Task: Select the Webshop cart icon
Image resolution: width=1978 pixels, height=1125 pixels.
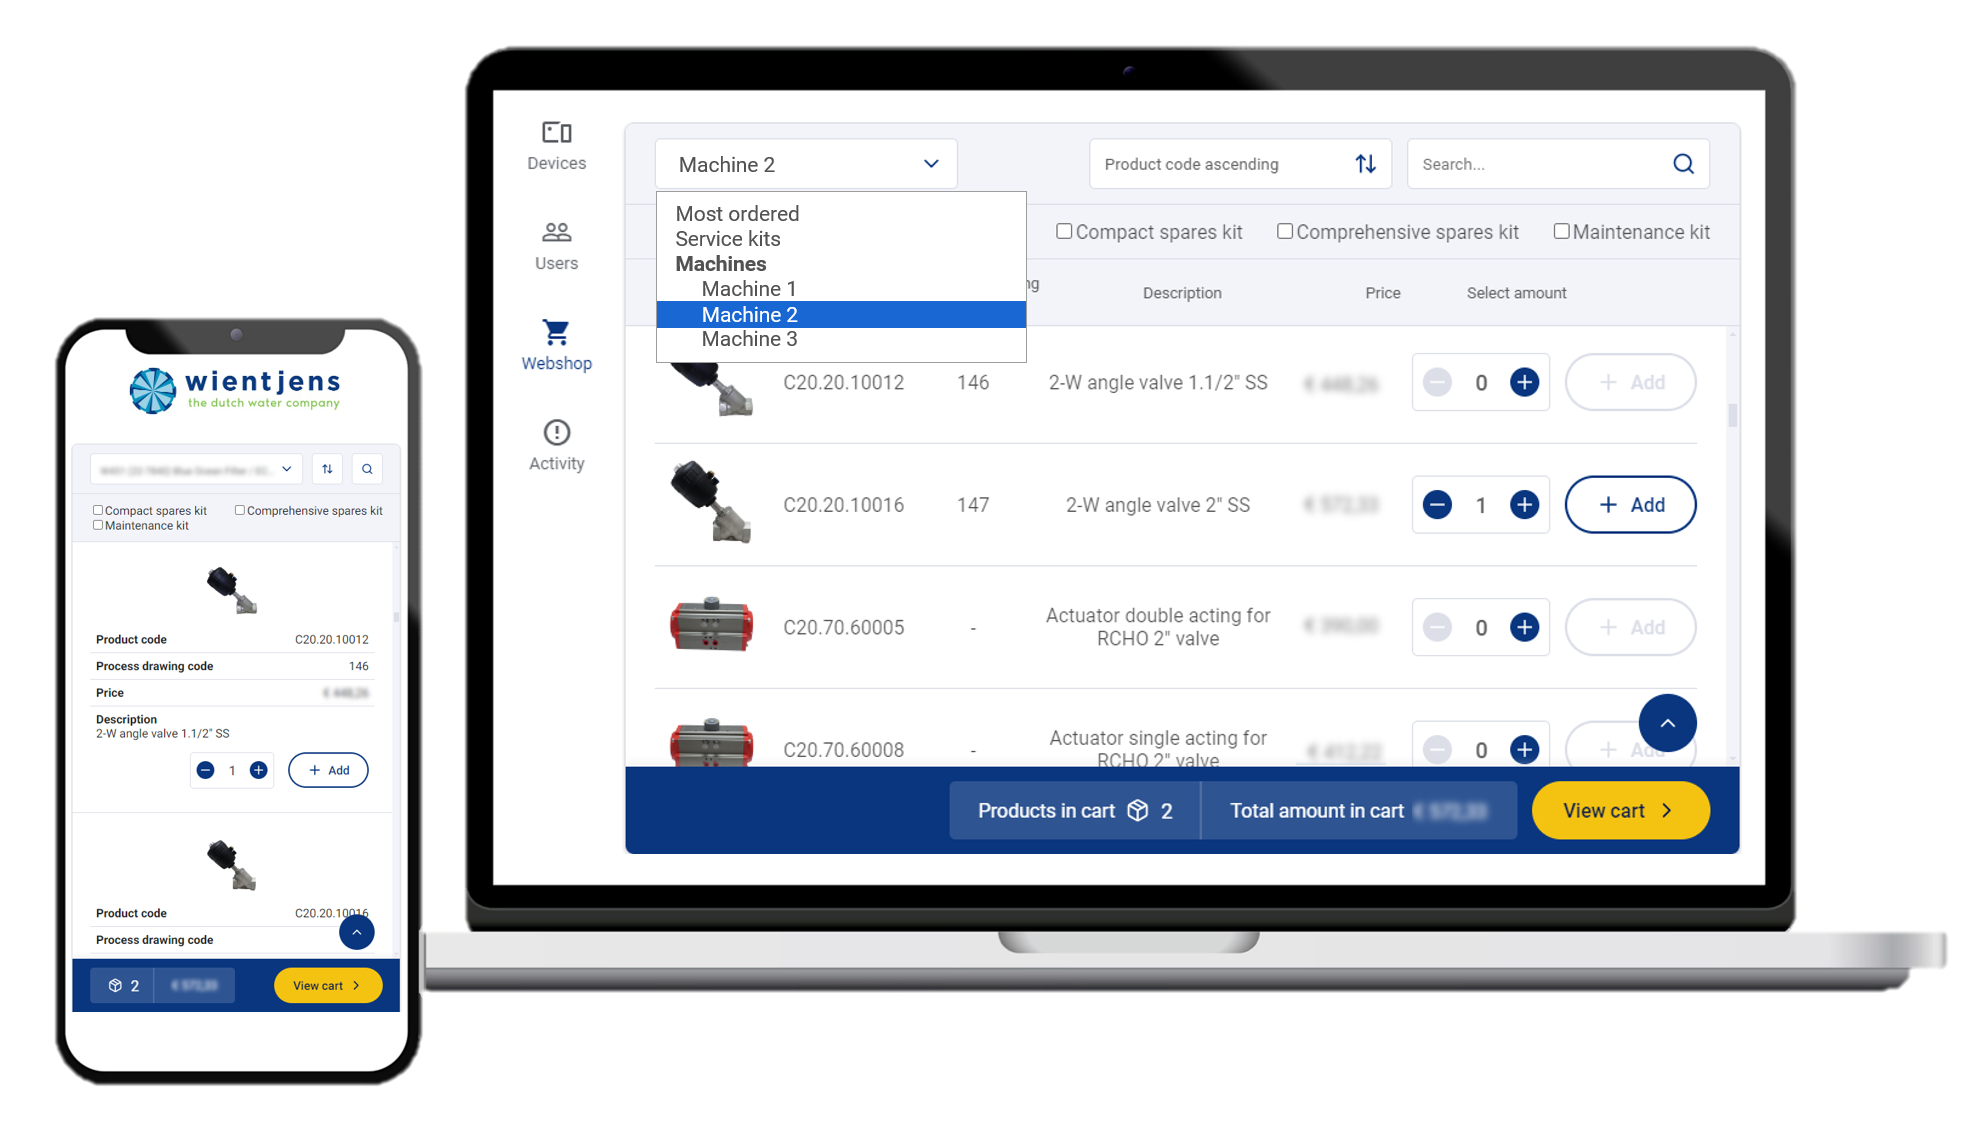Action: click(556, 332)
